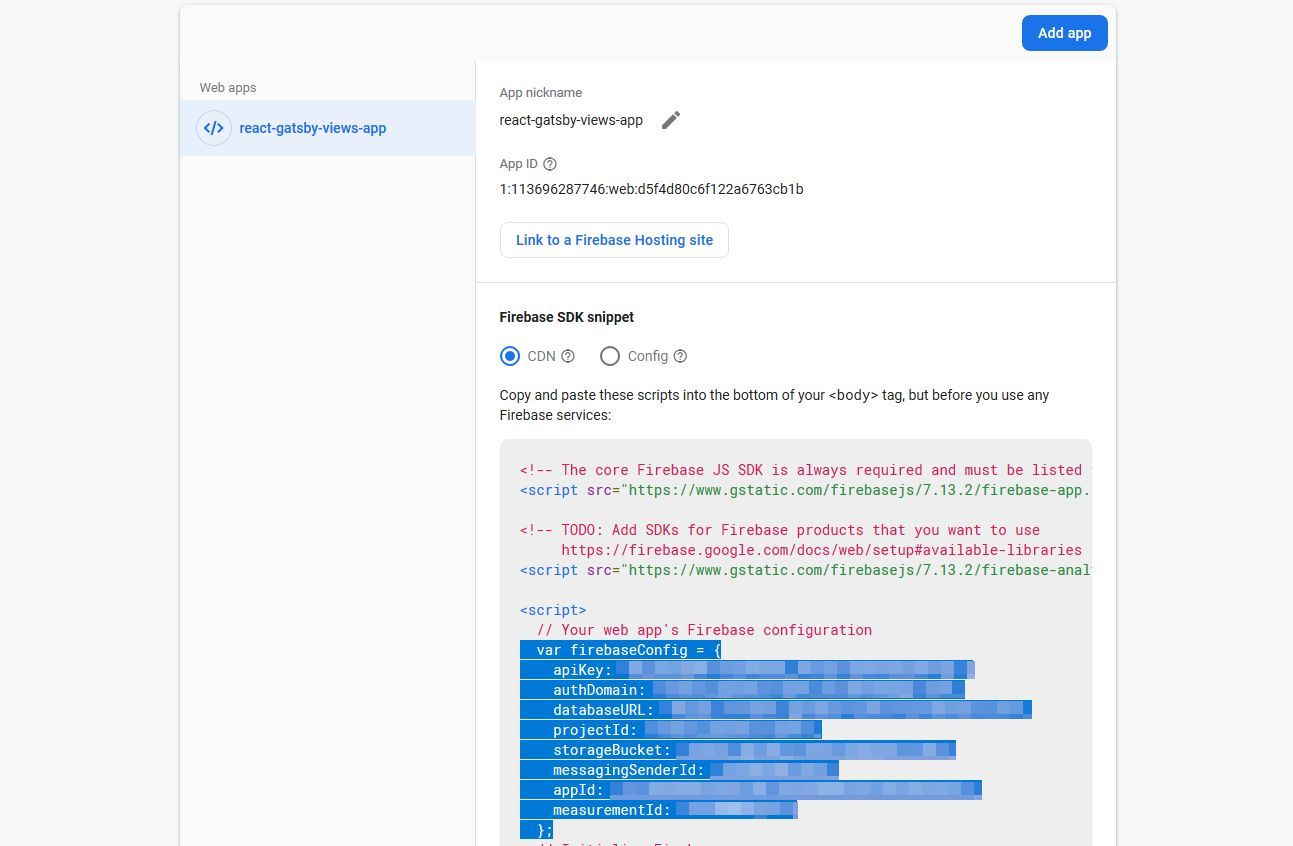Click the databaseURL line in code

tap(602, 710)
